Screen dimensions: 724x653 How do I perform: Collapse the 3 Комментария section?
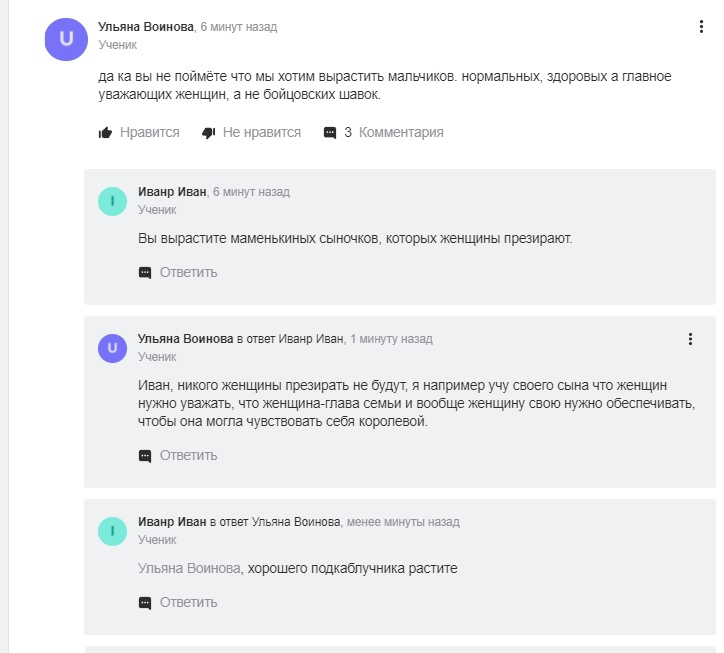[393, 133]
